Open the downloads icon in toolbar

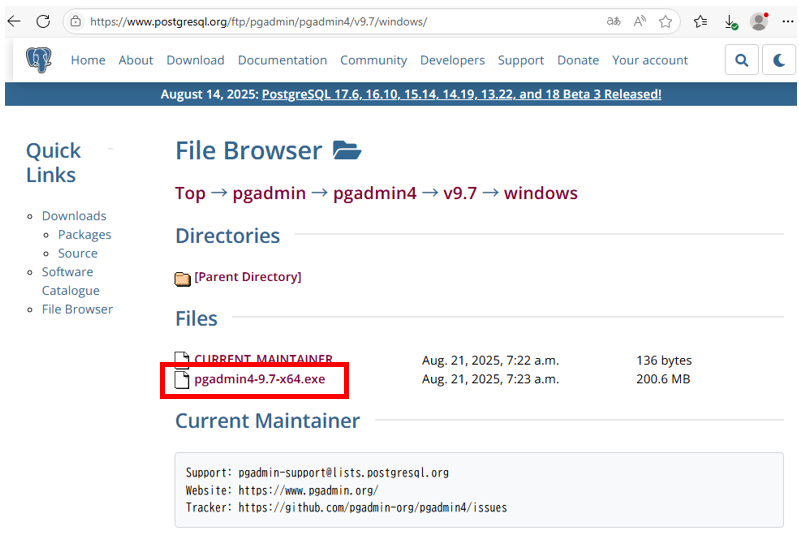coord(731,22)
